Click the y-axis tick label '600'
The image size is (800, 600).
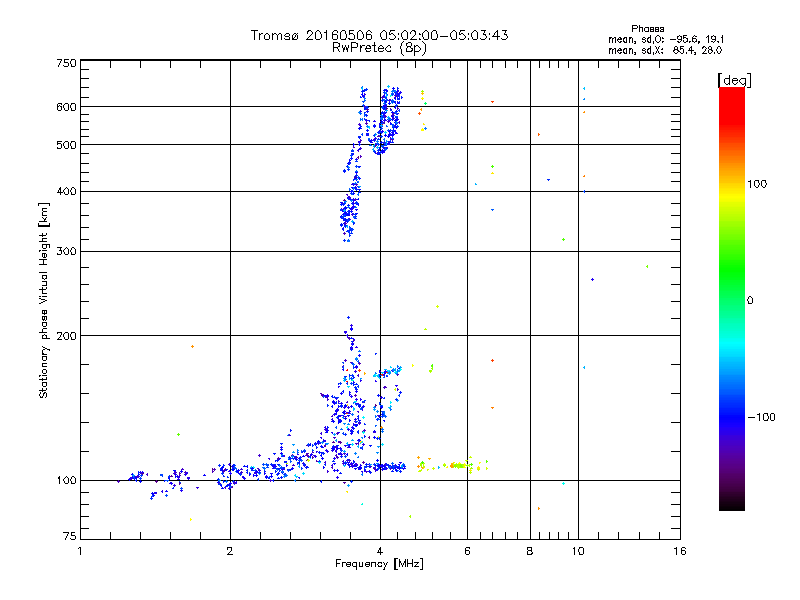(x=66, y=107)
